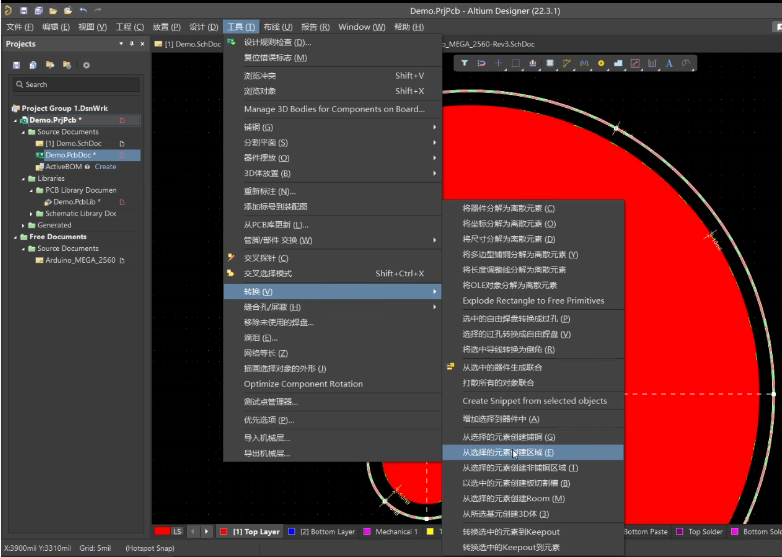Open the 分割平面 (S) submenu
This screenshot has height=557, width=782.
point(333,143)
